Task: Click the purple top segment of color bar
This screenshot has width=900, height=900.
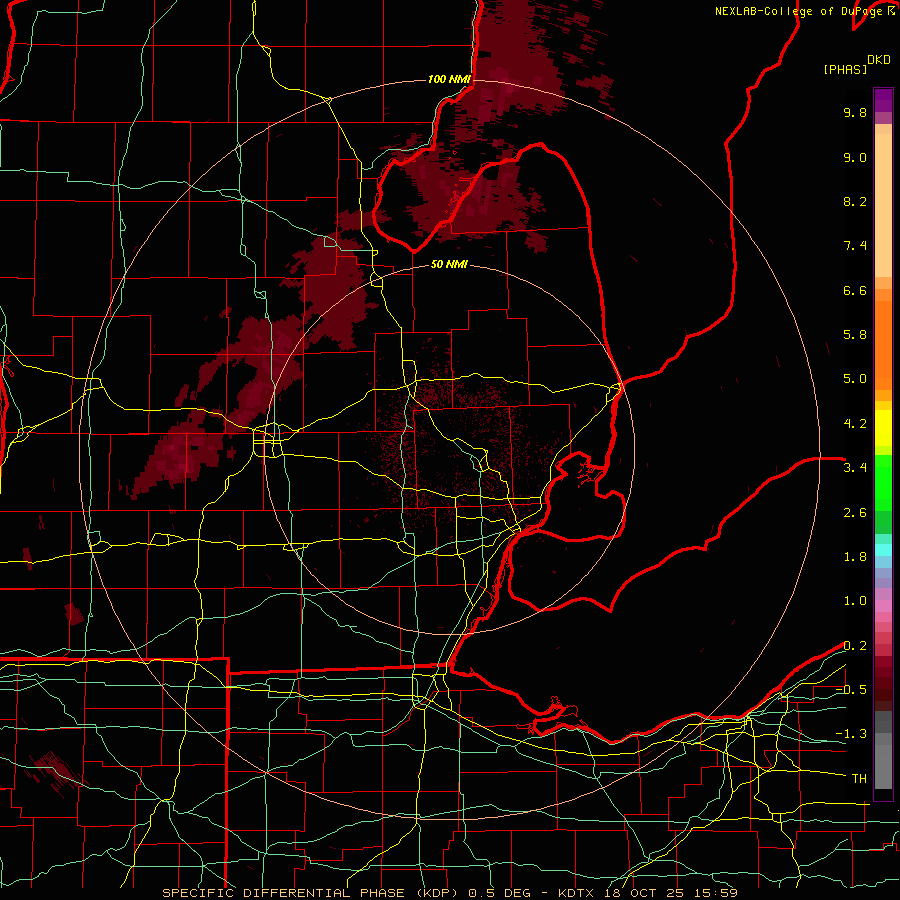Action: [x=883, y=100]
